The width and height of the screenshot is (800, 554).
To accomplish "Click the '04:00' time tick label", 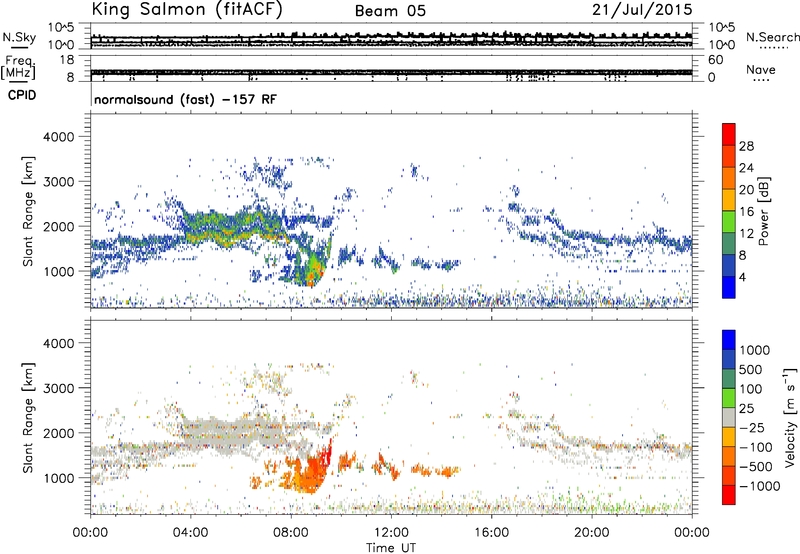I will [190, 533].
